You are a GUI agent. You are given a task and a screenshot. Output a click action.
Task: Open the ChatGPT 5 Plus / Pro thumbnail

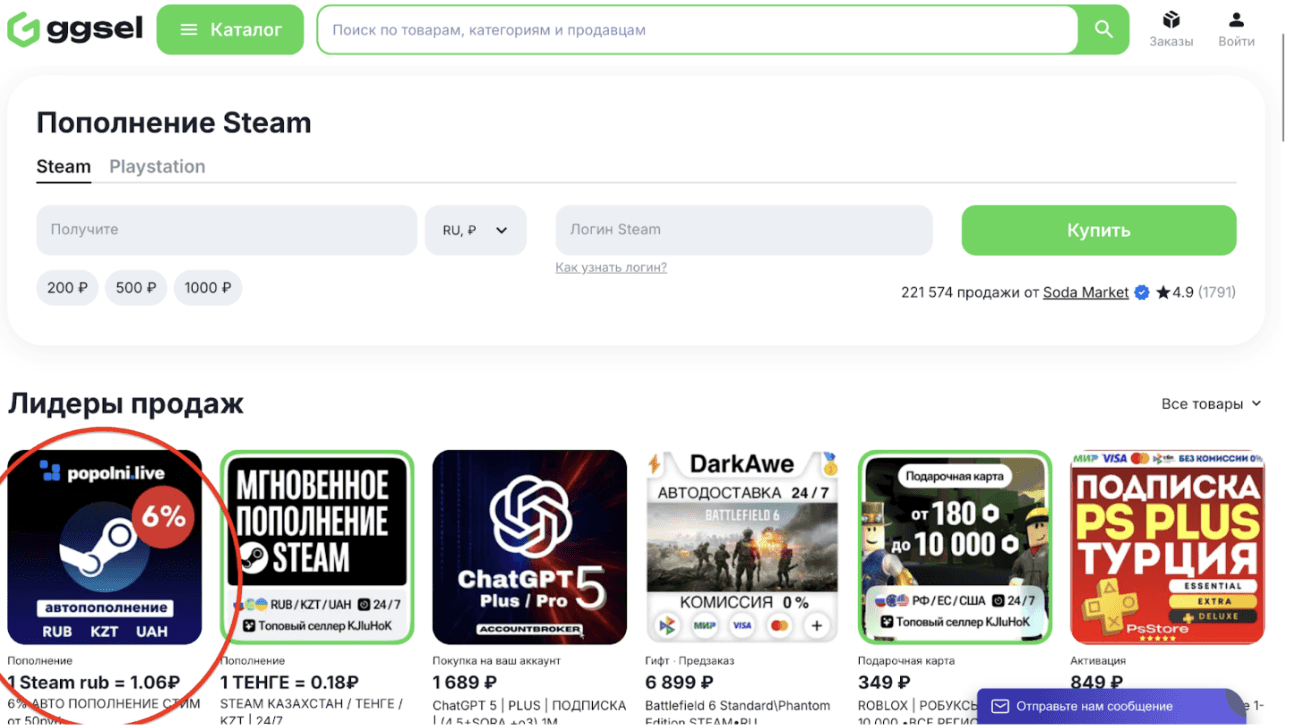[530, 547]
